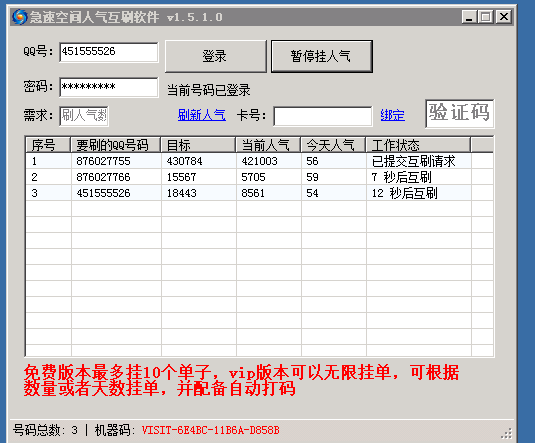This screenshot has width=535, height=443.
Task: Click the app logo icon in title bar
Action: (x=19, y=17)
